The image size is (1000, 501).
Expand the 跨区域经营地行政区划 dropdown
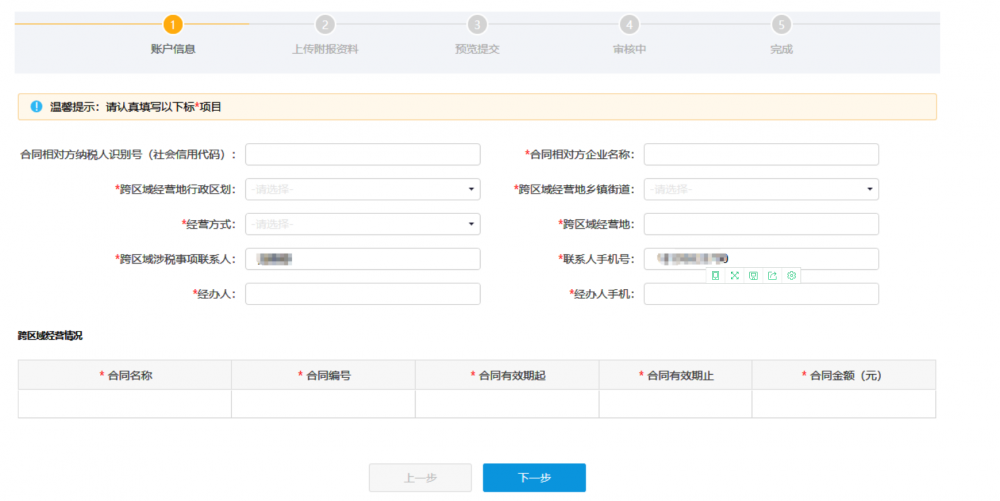[x=362, y=189]
